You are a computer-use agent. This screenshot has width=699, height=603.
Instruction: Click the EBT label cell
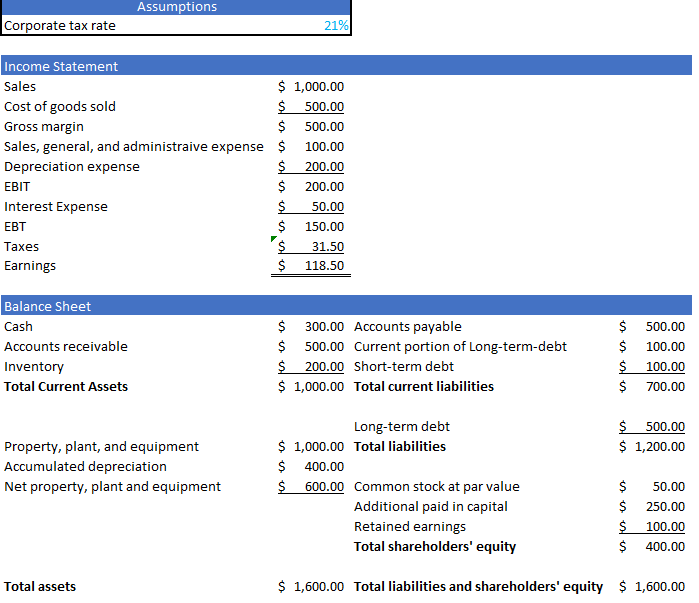click(x=15, y=227)
